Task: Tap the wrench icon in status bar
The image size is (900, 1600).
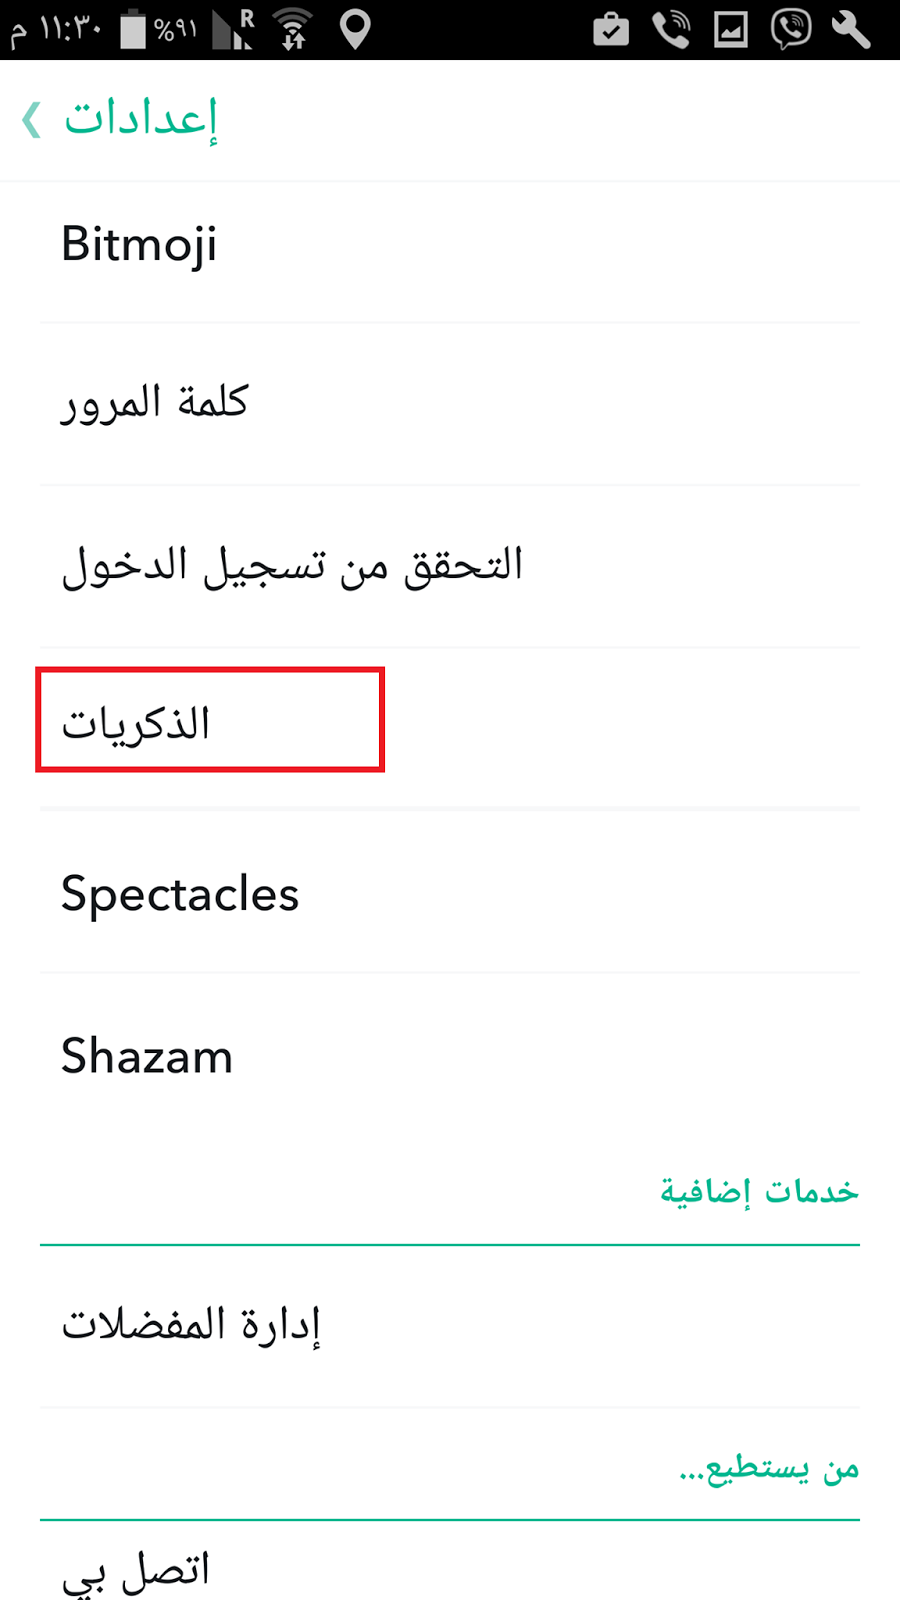Action: tap(851, 29)
